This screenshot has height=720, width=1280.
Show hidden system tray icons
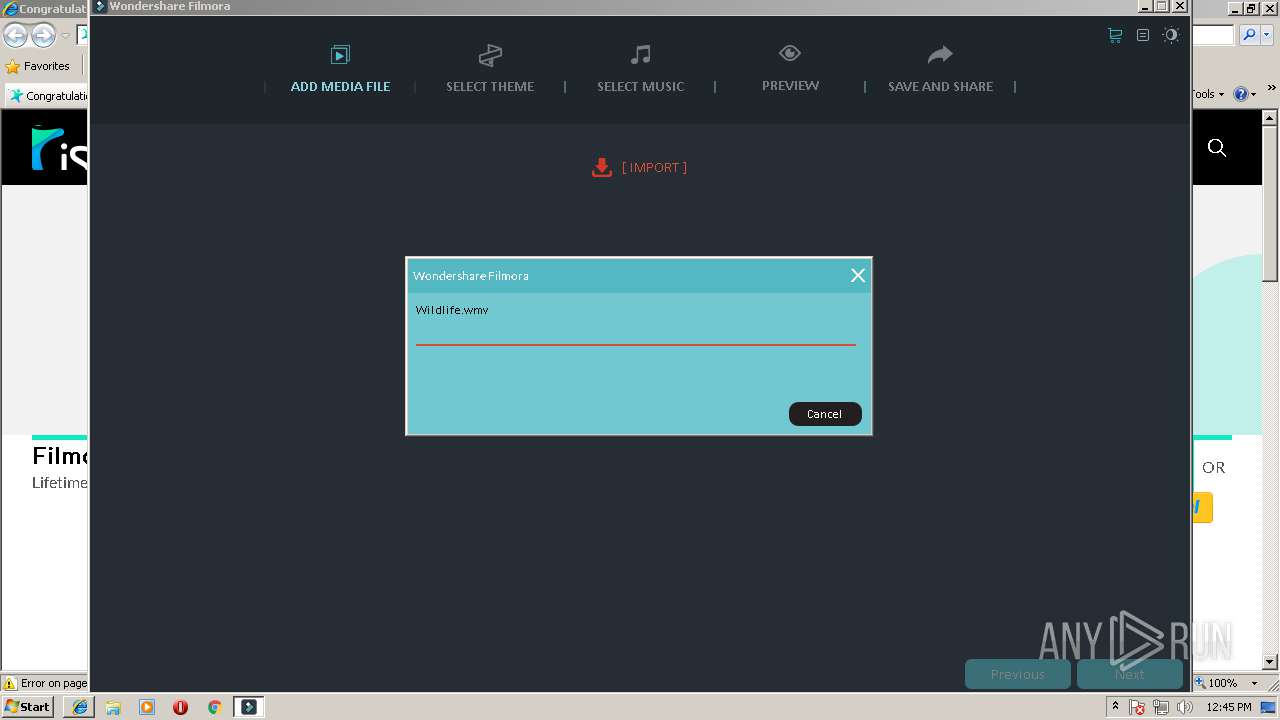(1115, 707)
